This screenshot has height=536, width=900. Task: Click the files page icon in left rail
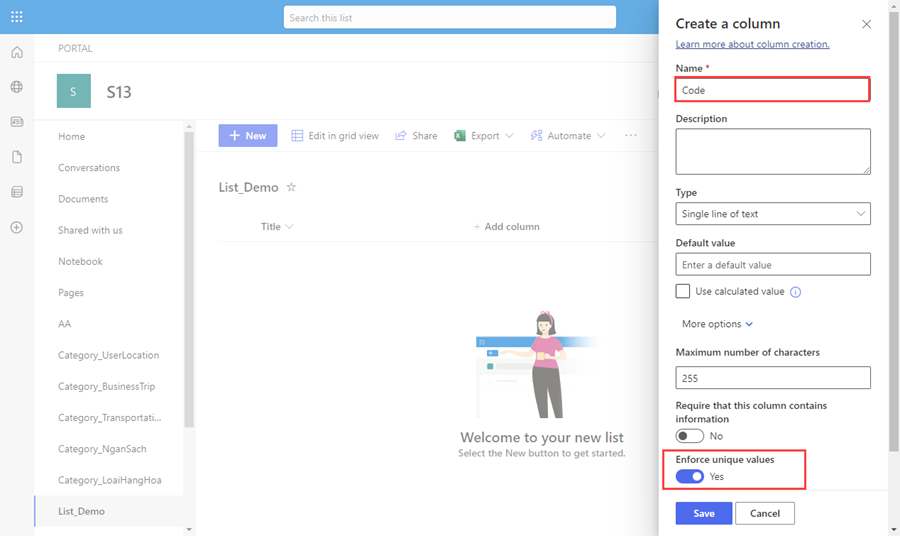[17, 157]
